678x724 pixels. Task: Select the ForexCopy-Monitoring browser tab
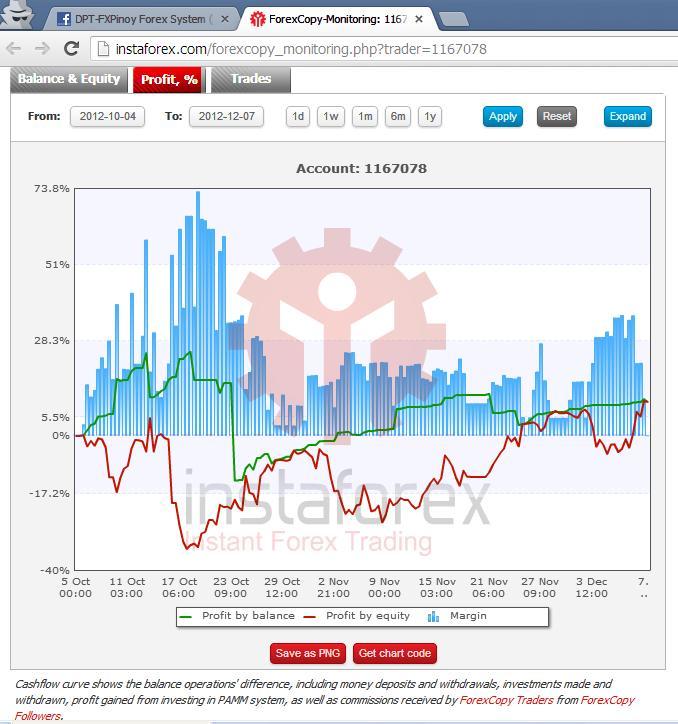337,19
